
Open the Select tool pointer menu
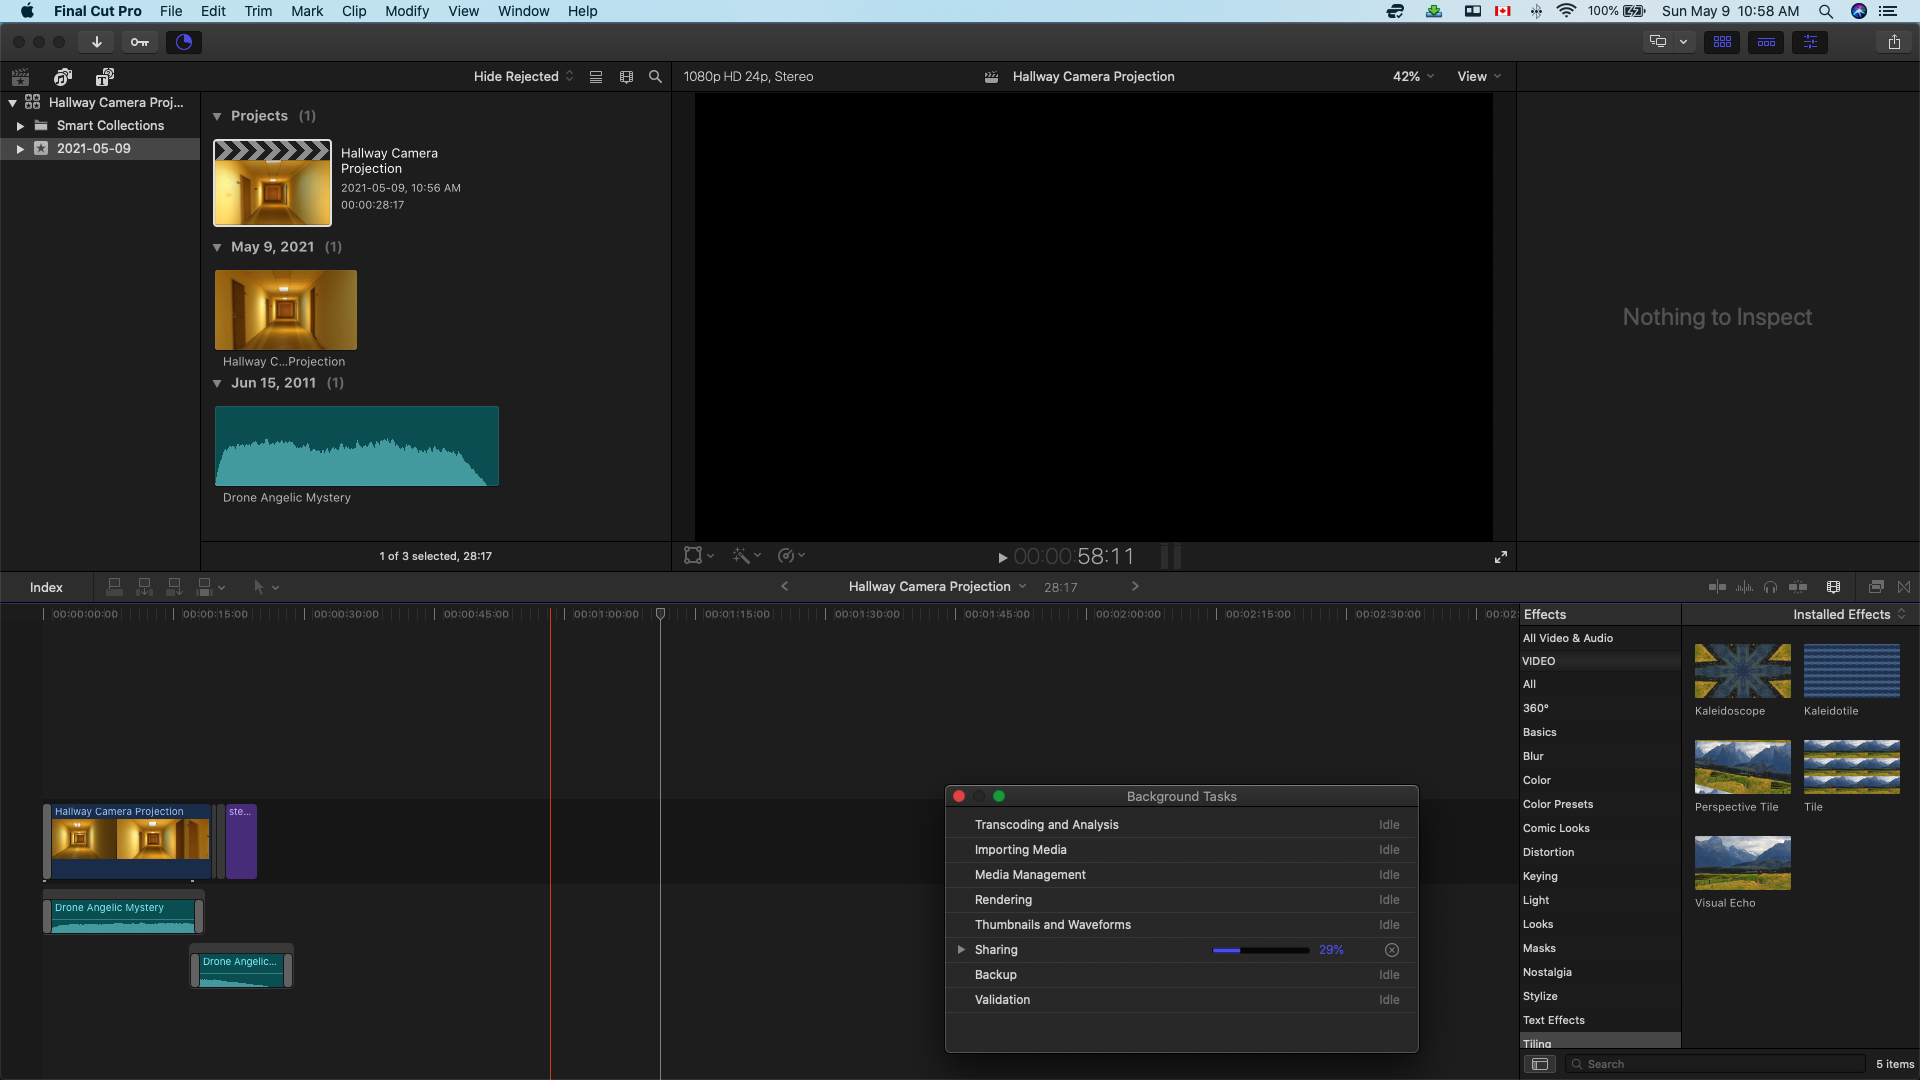click(266, 588)
